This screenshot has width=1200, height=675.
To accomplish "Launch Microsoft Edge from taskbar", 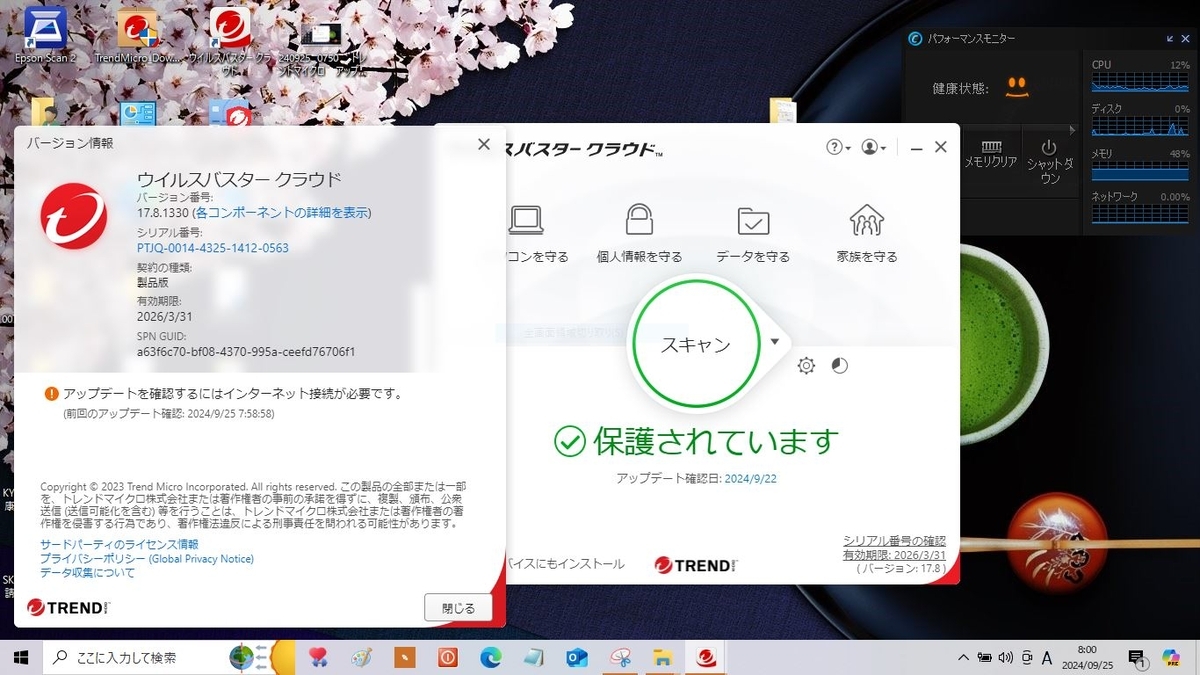I will pyautogui.click(x=490, y=657).
